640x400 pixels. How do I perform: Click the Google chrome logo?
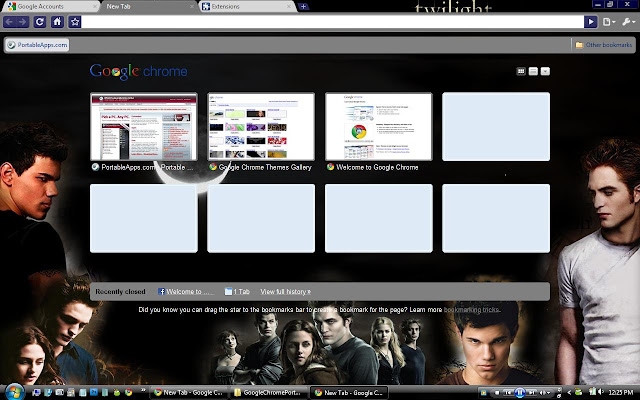click(x=139, y=71)
